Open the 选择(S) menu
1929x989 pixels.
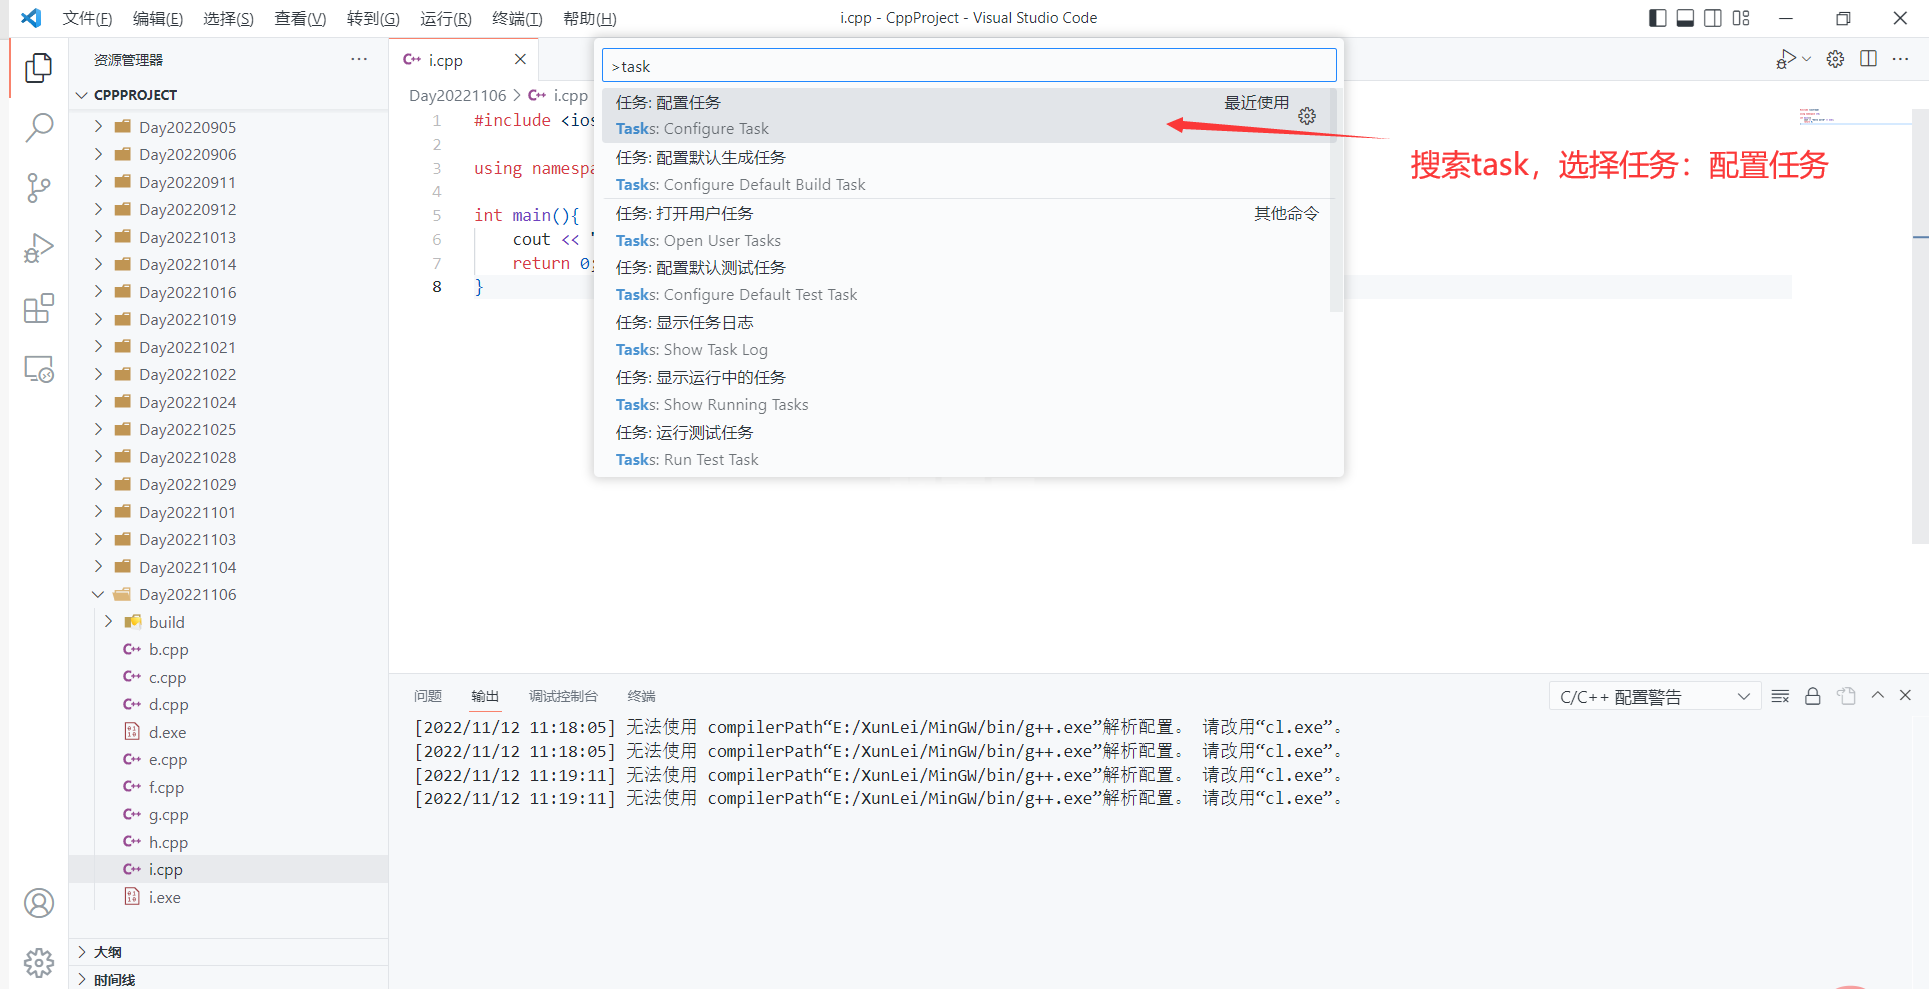(228, 18)
